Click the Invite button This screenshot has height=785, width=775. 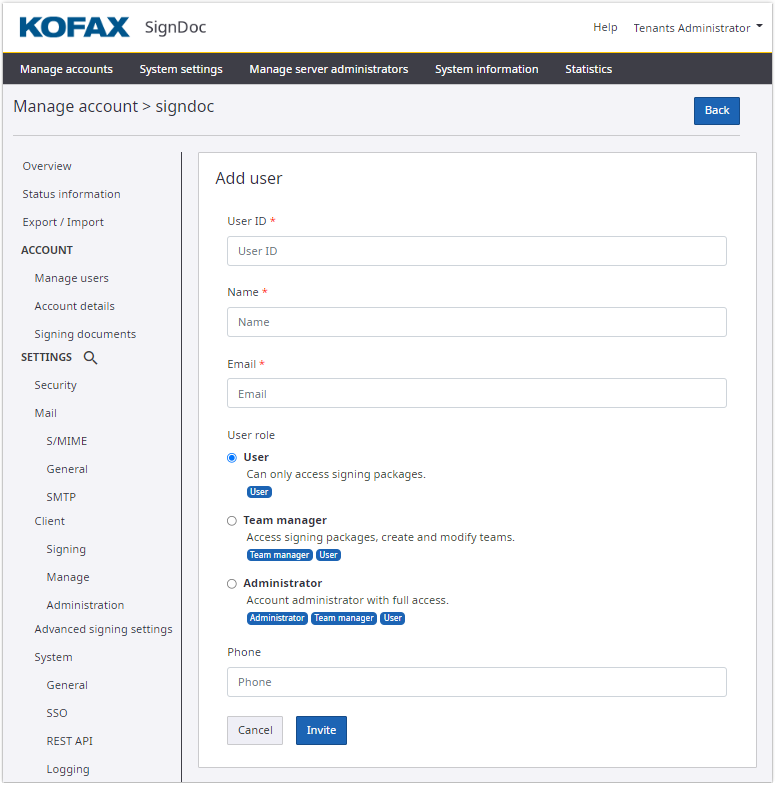click(321, 730)
